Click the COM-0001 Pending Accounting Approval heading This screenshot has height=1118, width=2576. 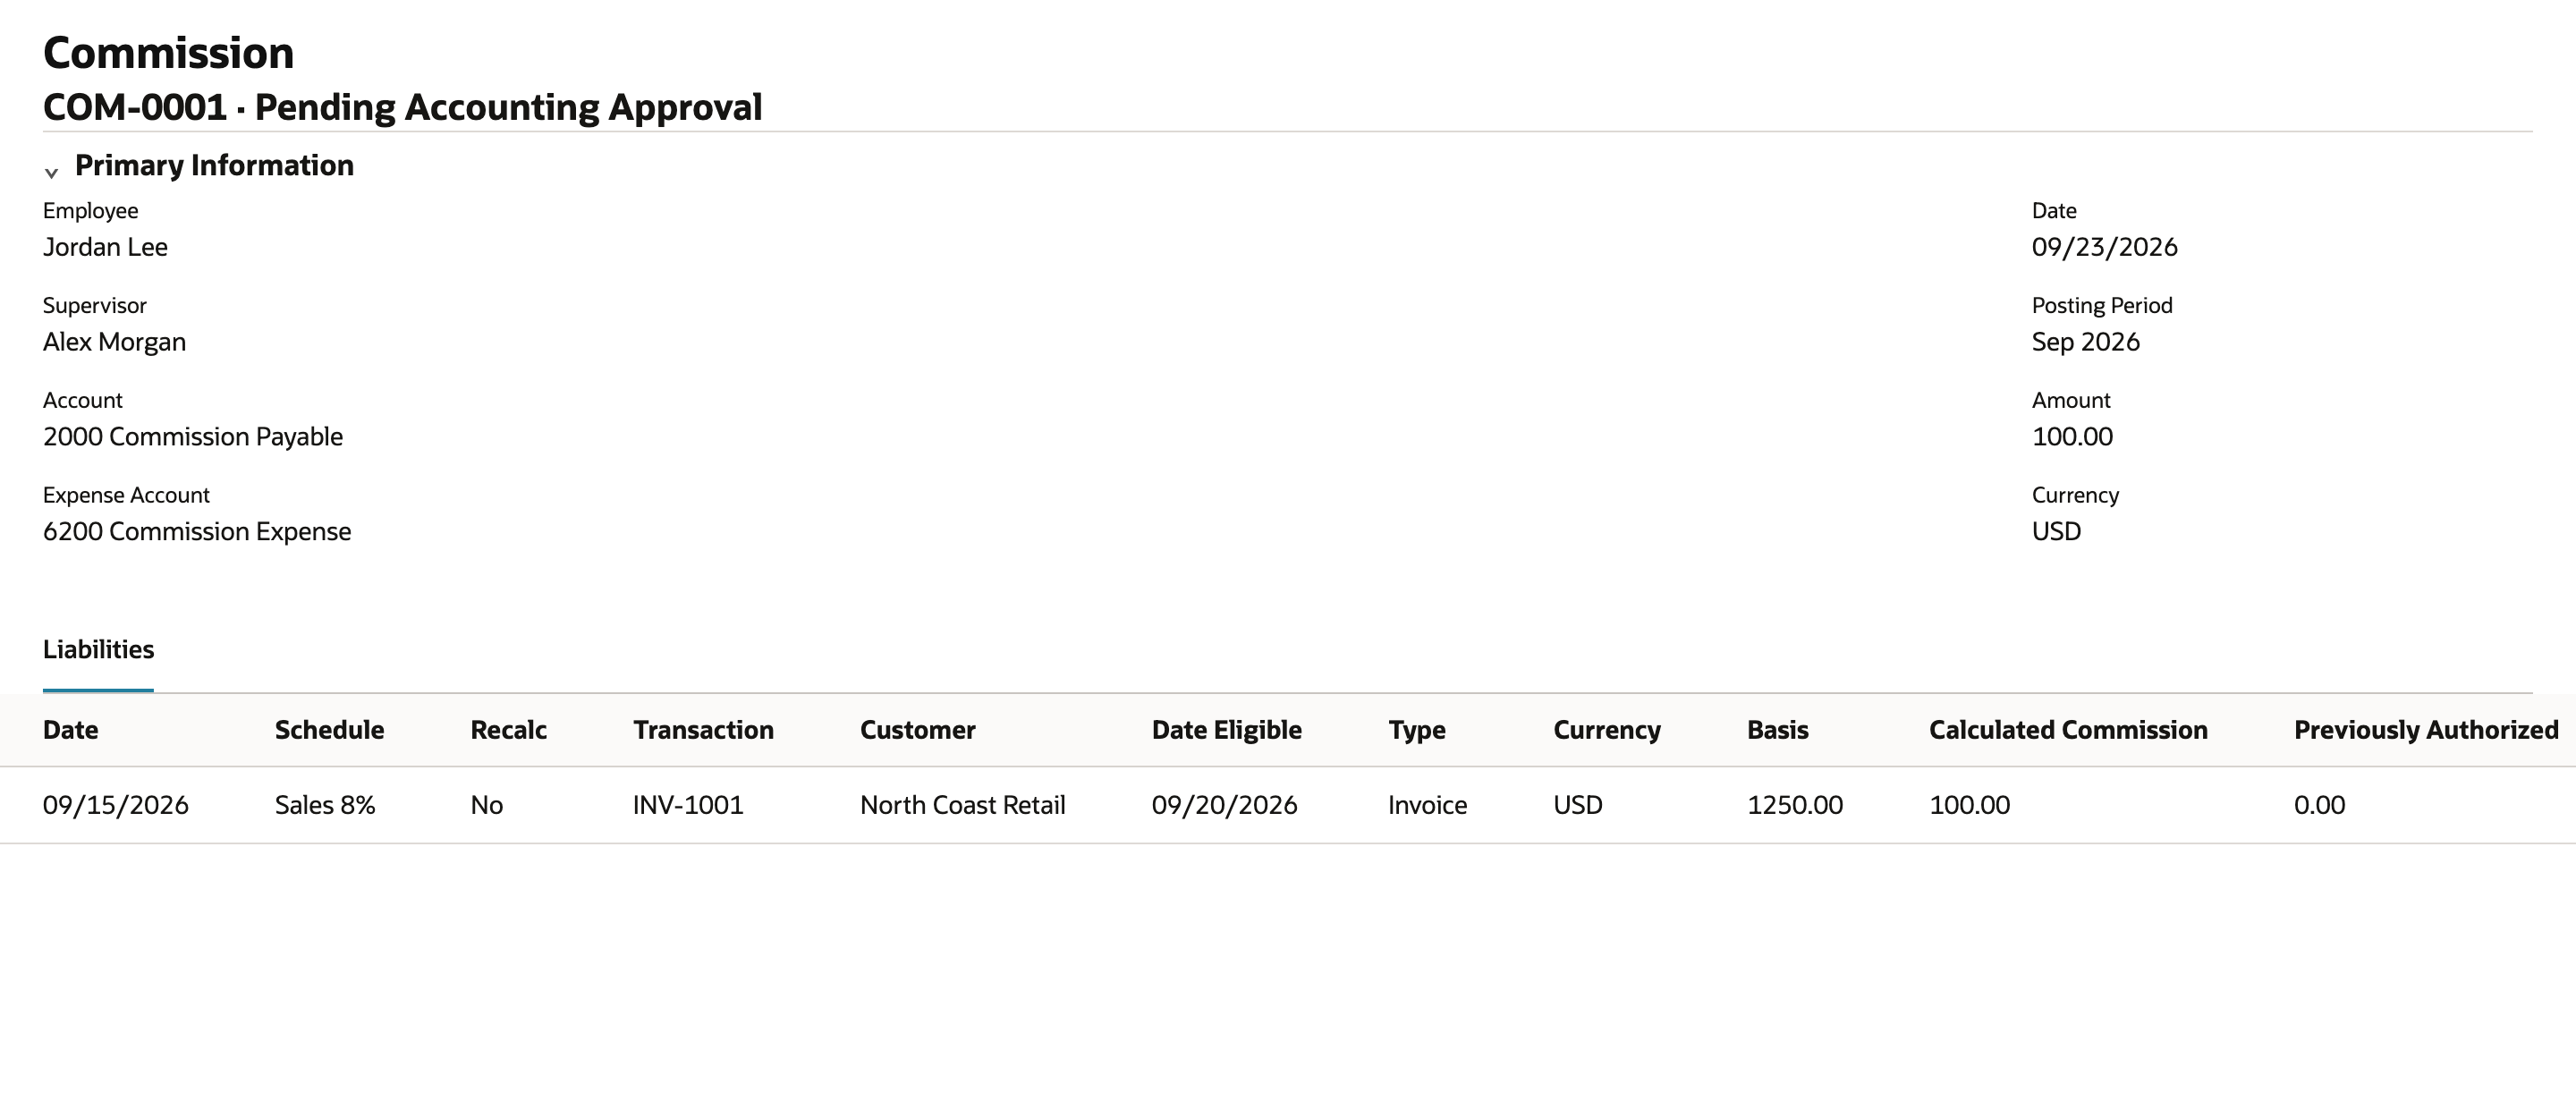(402, 107)
